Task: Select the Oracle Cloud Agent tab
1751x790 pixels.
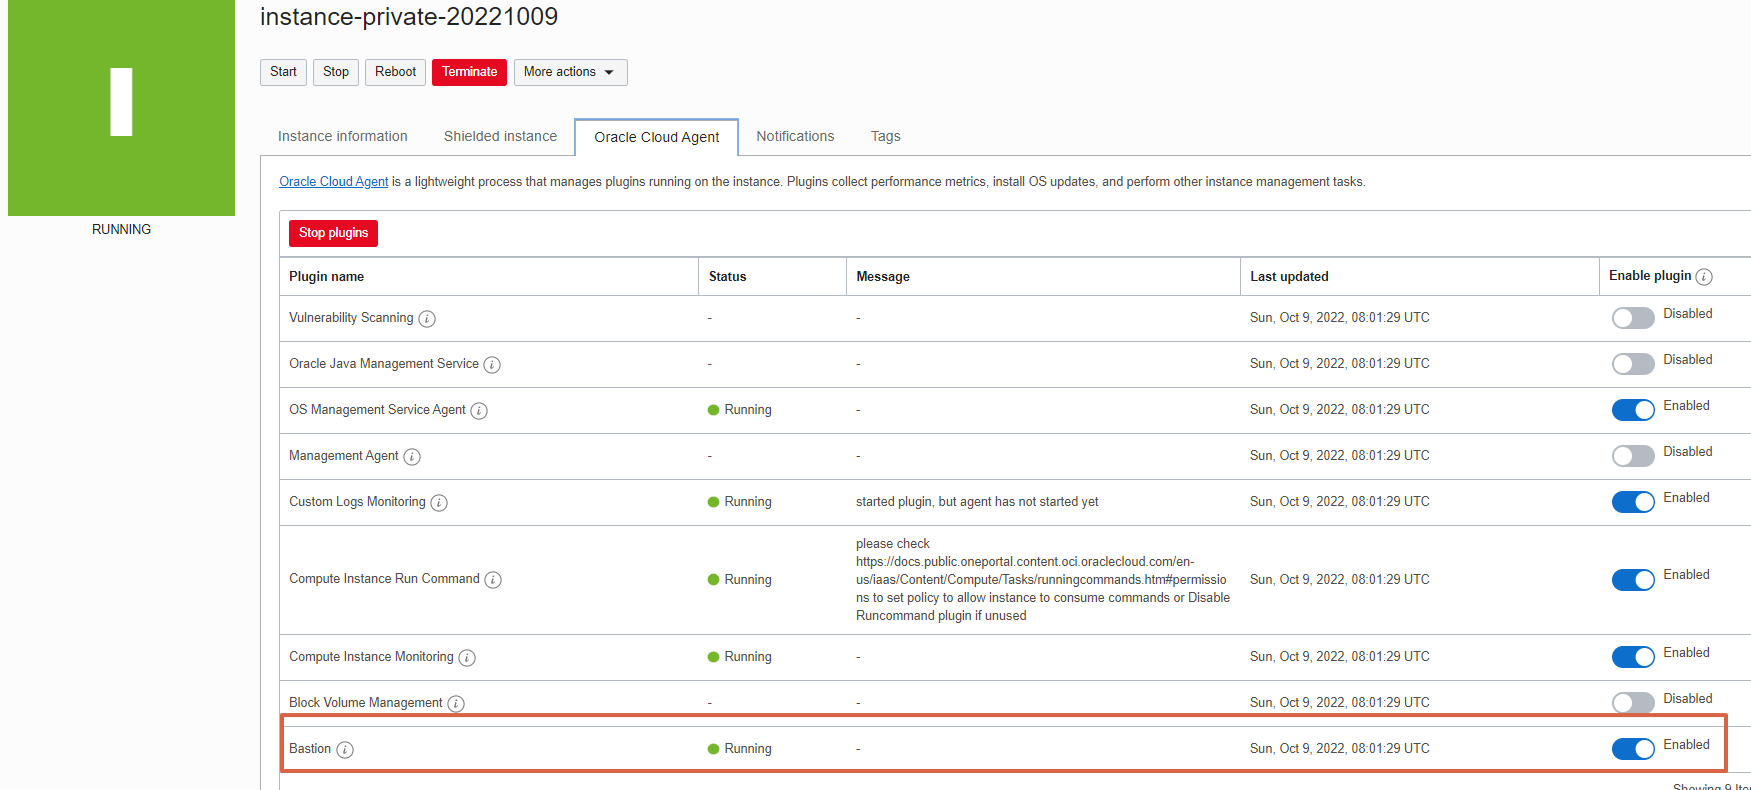Action: (656, 137)
